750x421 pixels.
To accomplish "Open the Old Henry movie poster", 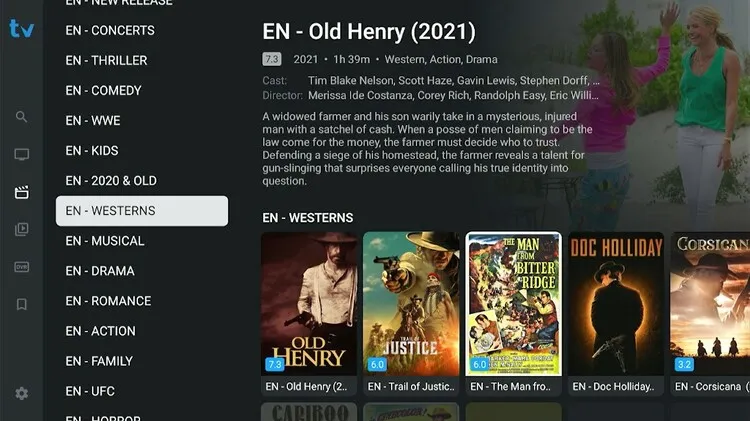I will [309, 314].
